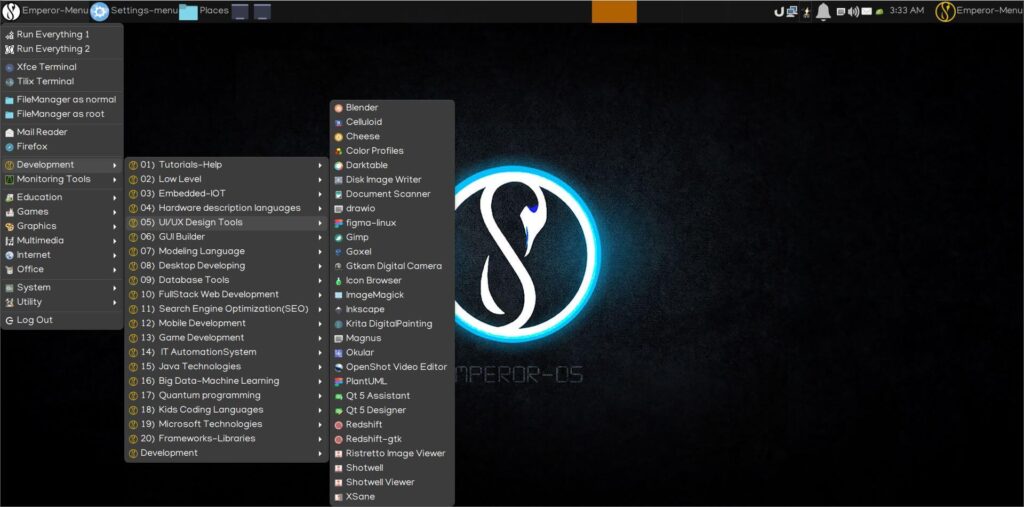Open the Places panel button
The width and height of the screenshot is (1024, 507).
coord(204,11)
